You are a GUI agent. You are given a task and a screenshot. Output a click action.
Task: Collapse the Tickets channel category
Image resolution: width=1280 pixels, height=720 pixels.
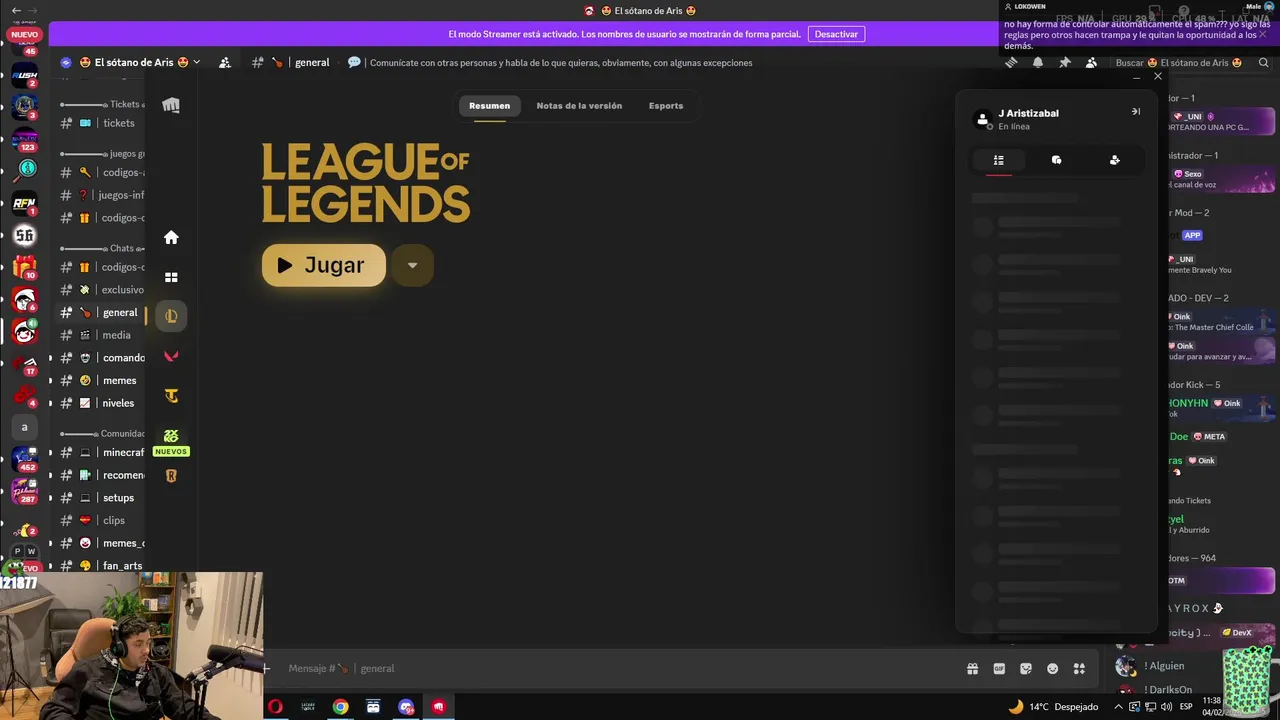tap(102, 104)
